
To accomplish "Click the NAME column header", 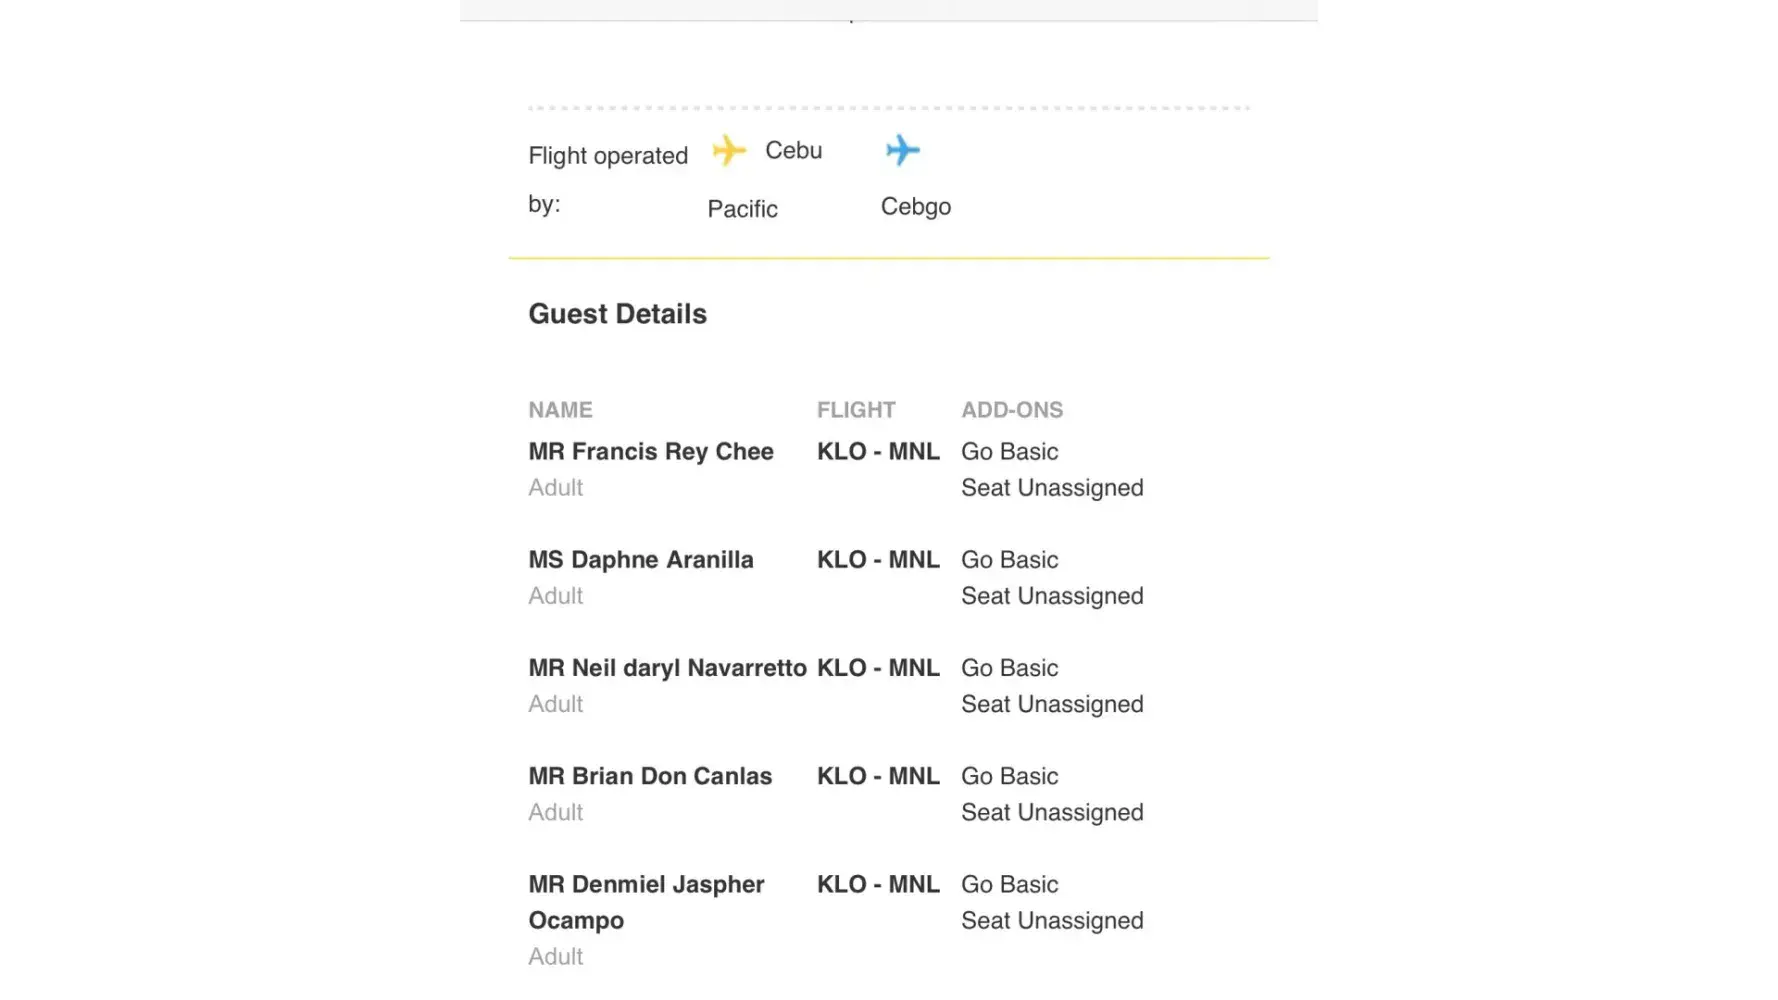I will (560, 410).
